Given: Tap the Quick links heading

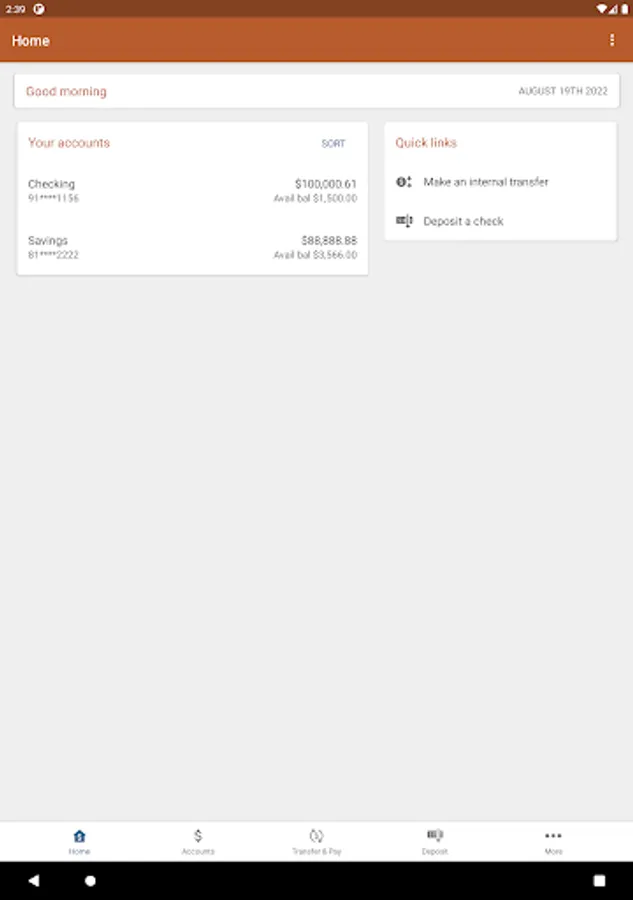Looking at the screenshot, I should point(426,142).
